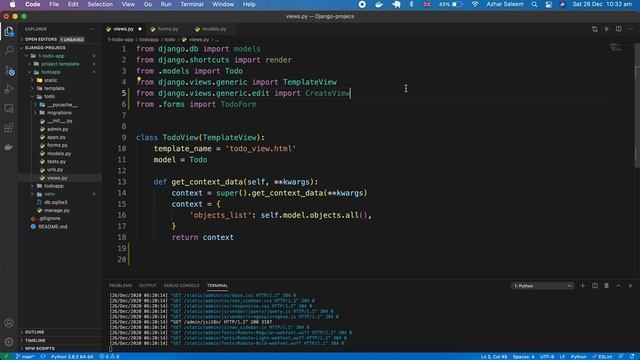The image size is (640, 360).
Task: Click the Python language mode in status bar
Action: pyautogui.click(x=578, y=356)
